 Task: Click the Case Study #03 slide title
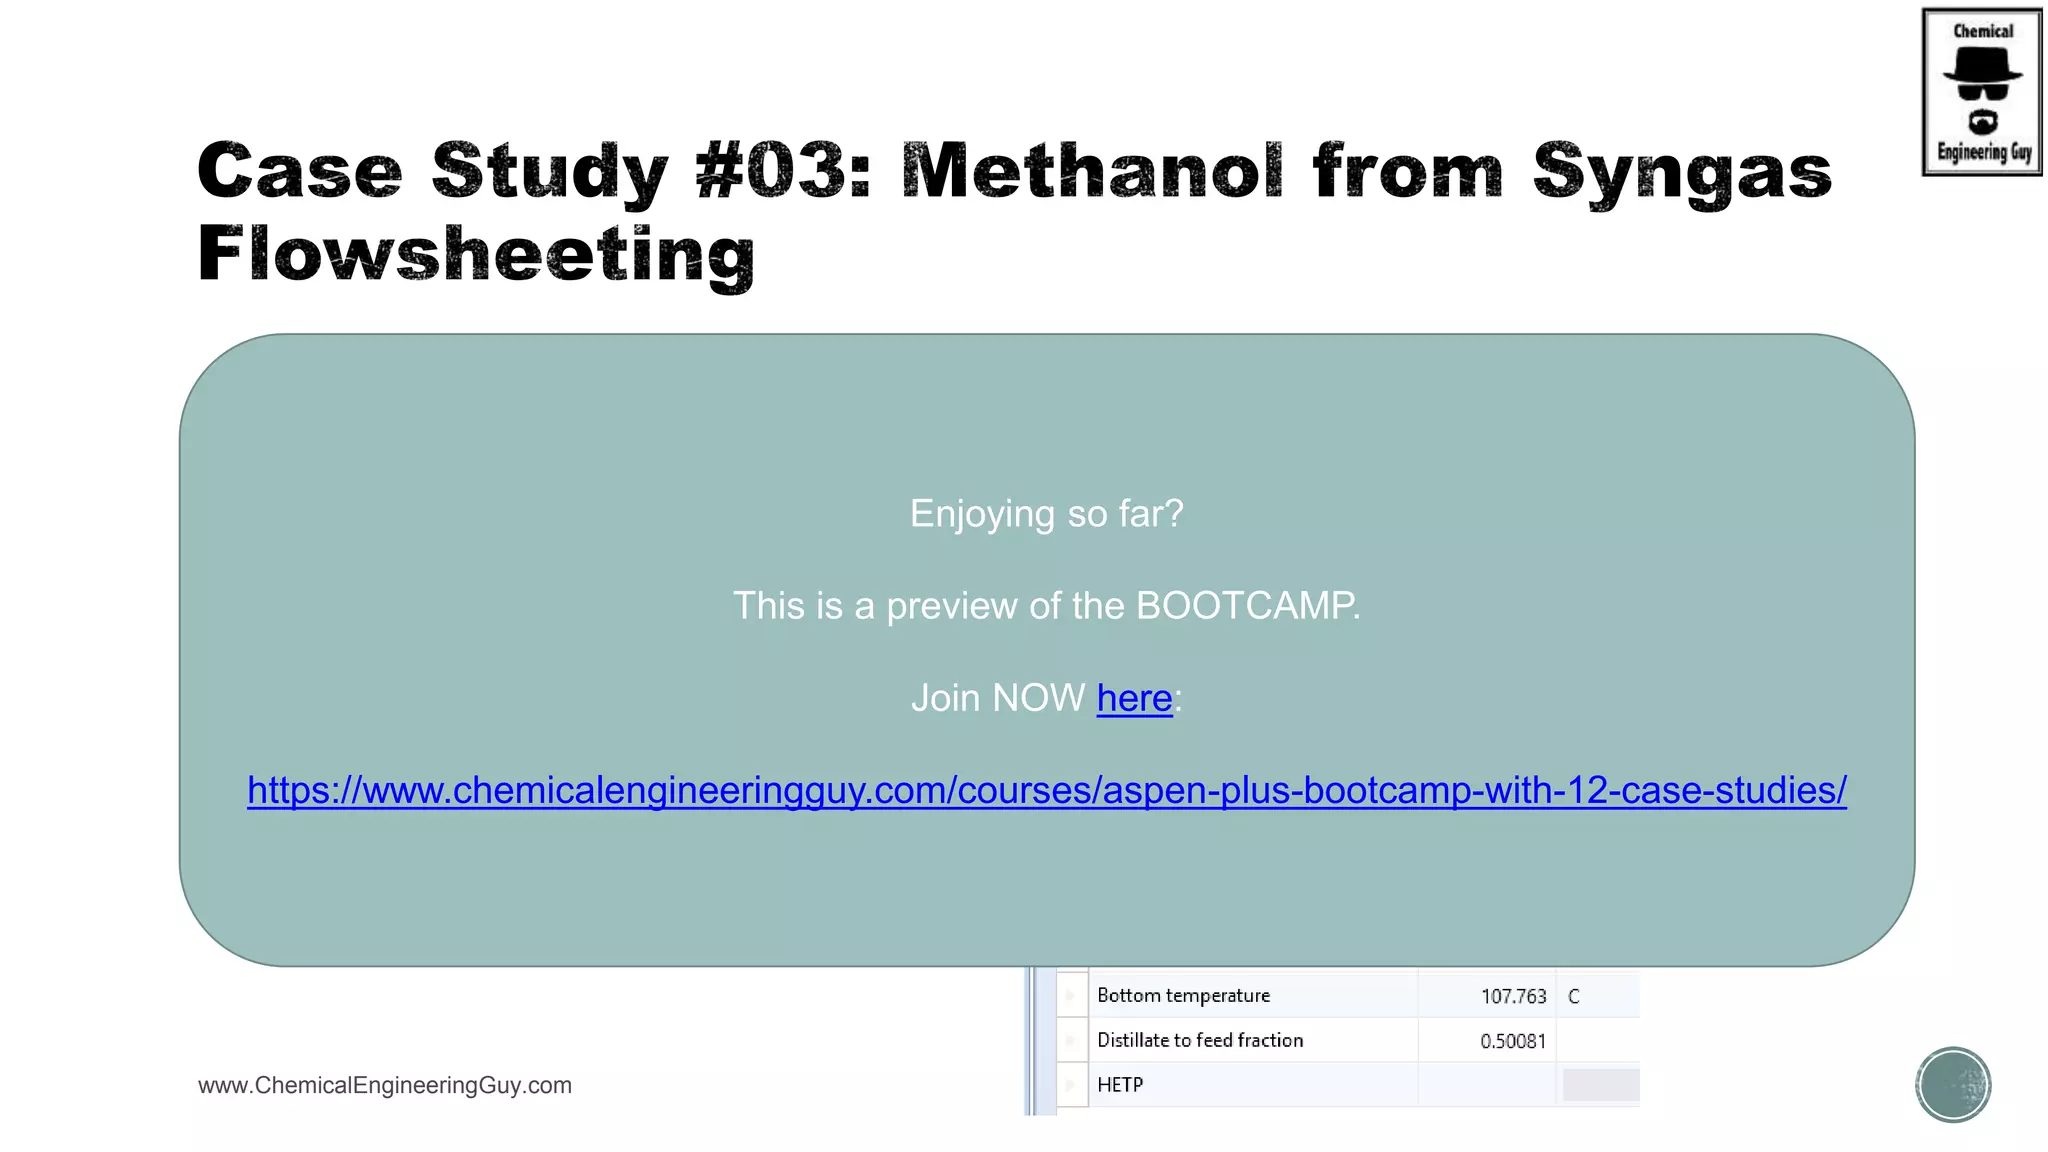point(1015,212)
